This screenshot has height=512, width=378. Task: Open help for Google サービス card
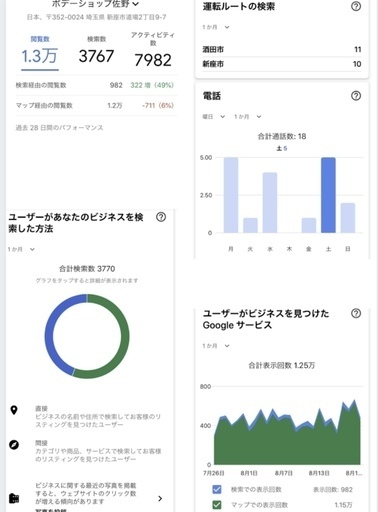pyautogui.click(x=356, y=313)
